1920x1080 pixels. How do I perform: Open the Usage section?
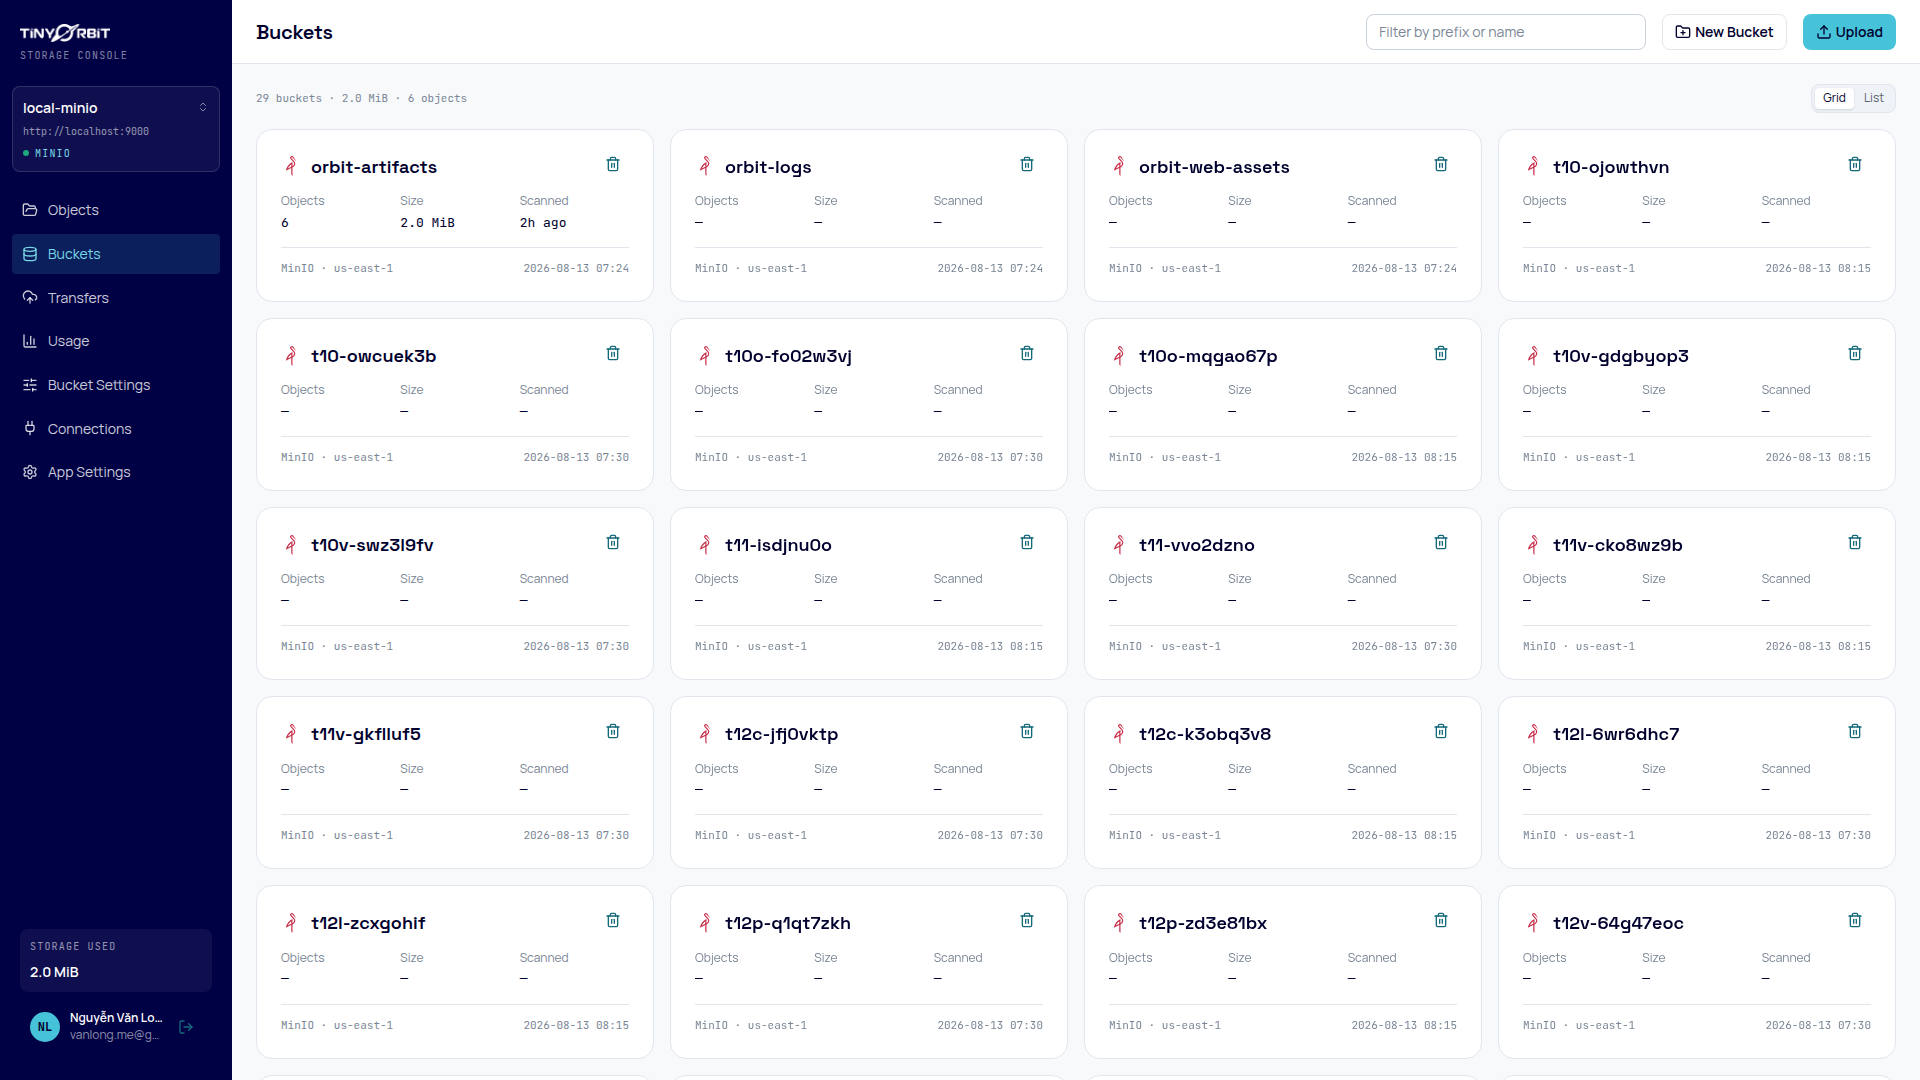[x=116, y=341]
